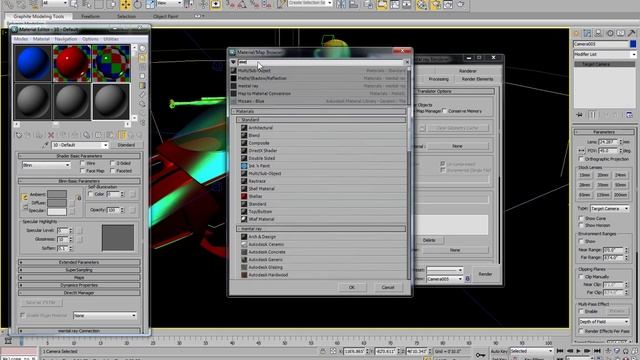Viewport: 640px width, 360px height.
Task: Select the Architectural material entry
Action: pos(260,128)
